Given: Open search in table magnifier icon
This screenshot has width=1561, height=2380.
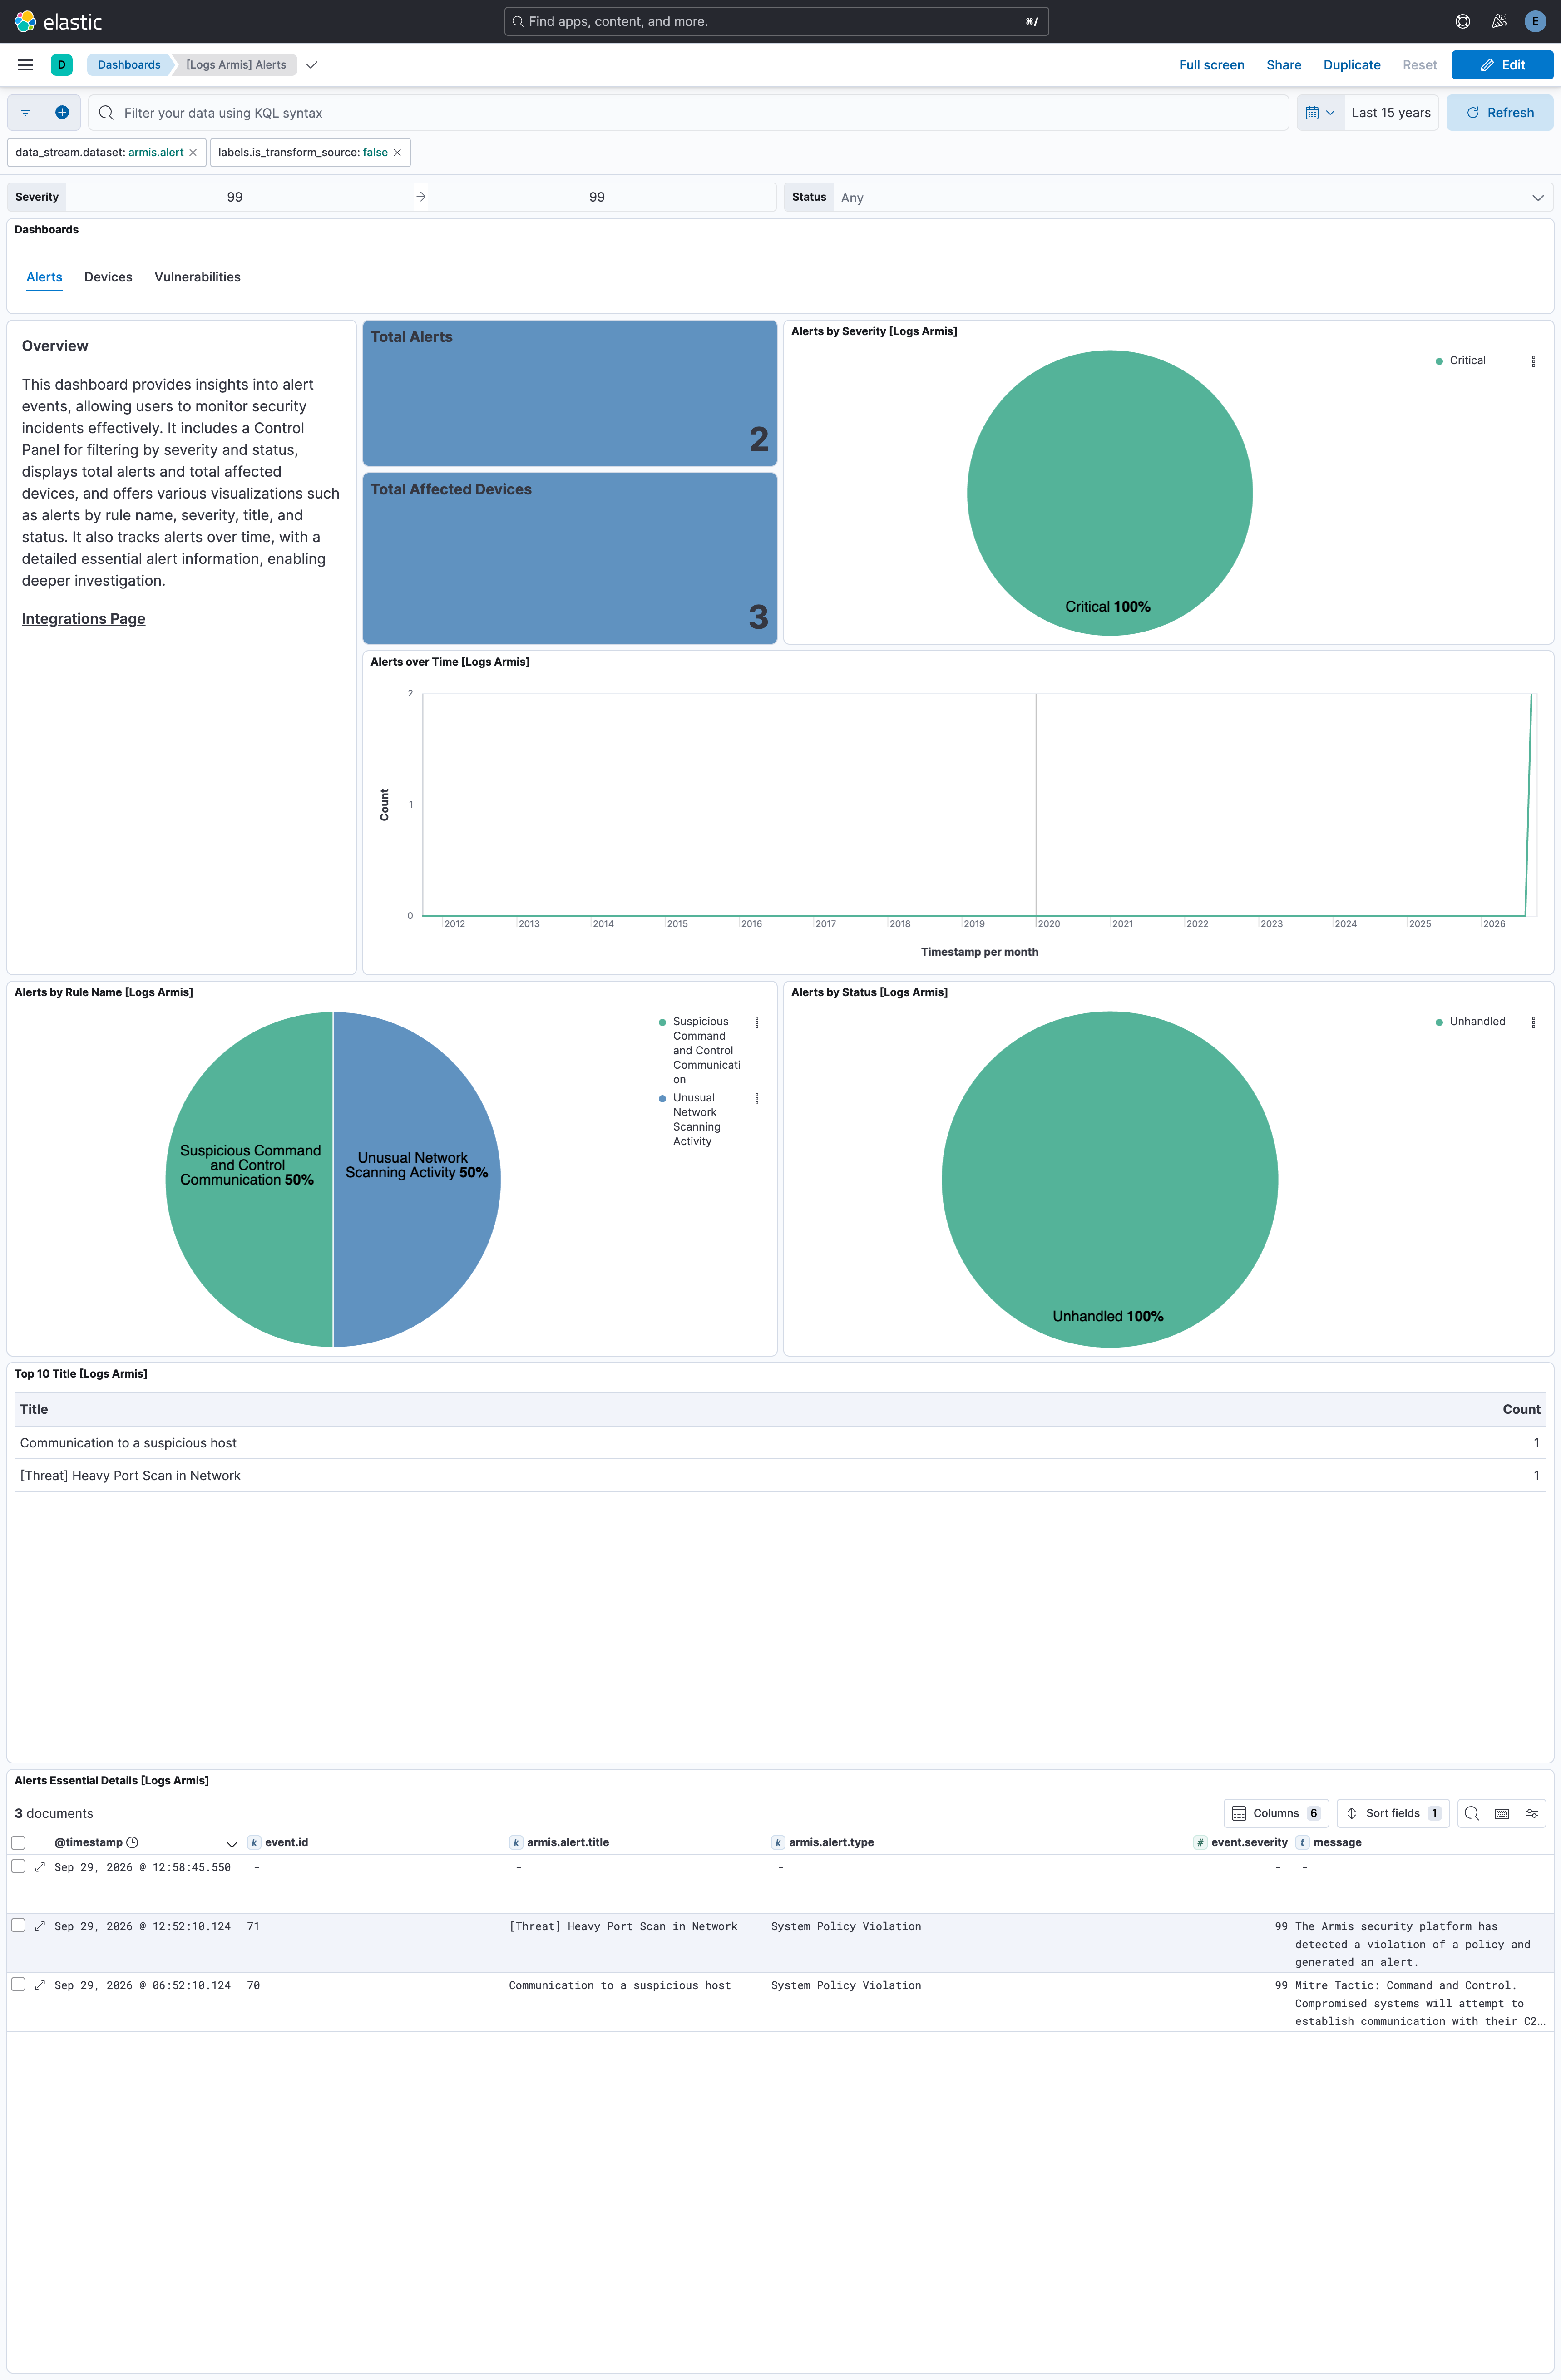Looking at the screenshot, I should 1471,1813.
